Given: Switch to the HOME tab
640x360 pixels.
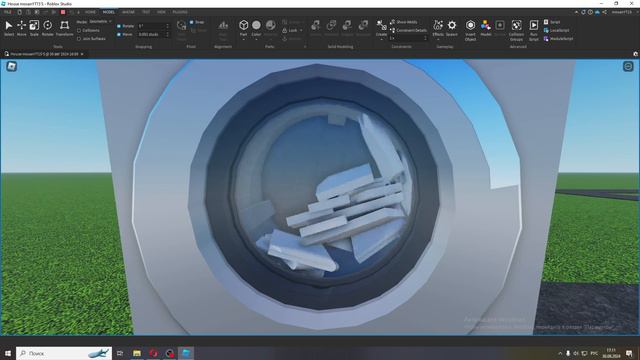Looking at the screenshot, I should pos(90,12).
